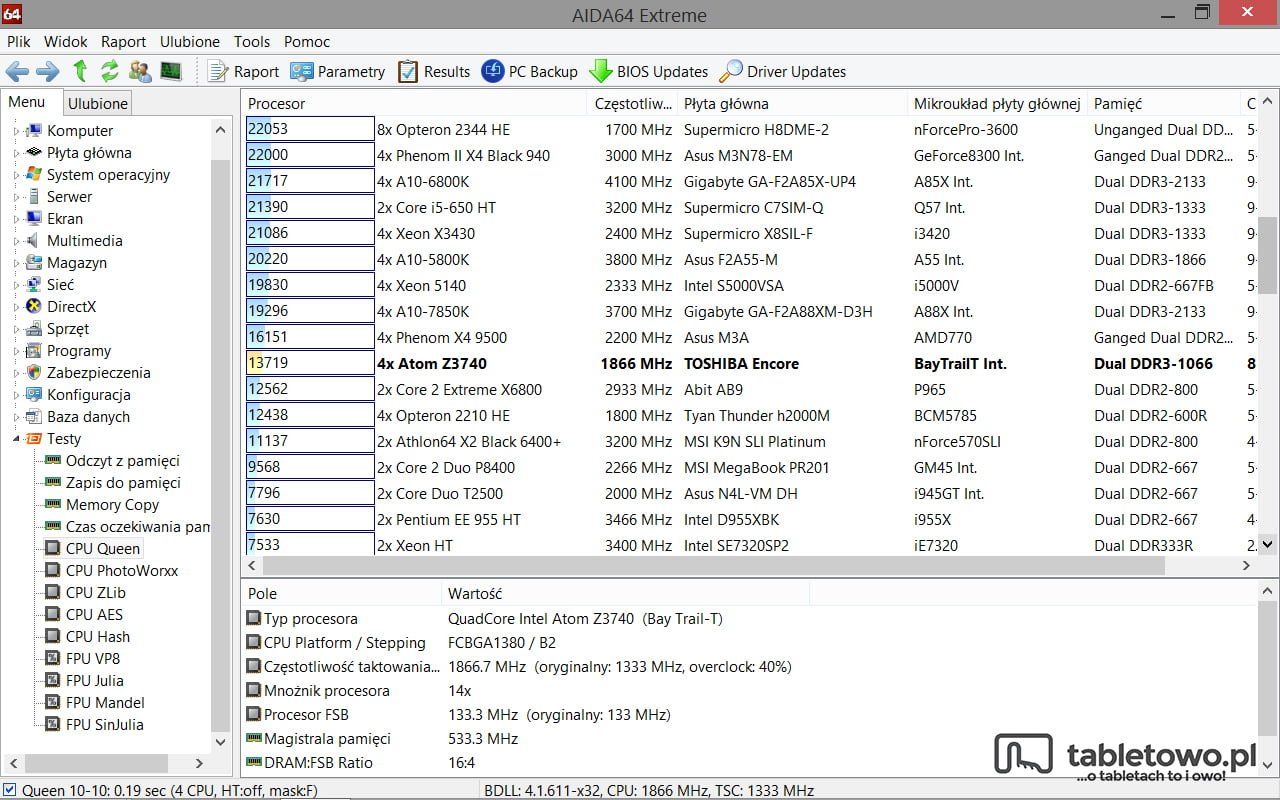
Task: Sort by the Procesor column header
Action: 414,103
